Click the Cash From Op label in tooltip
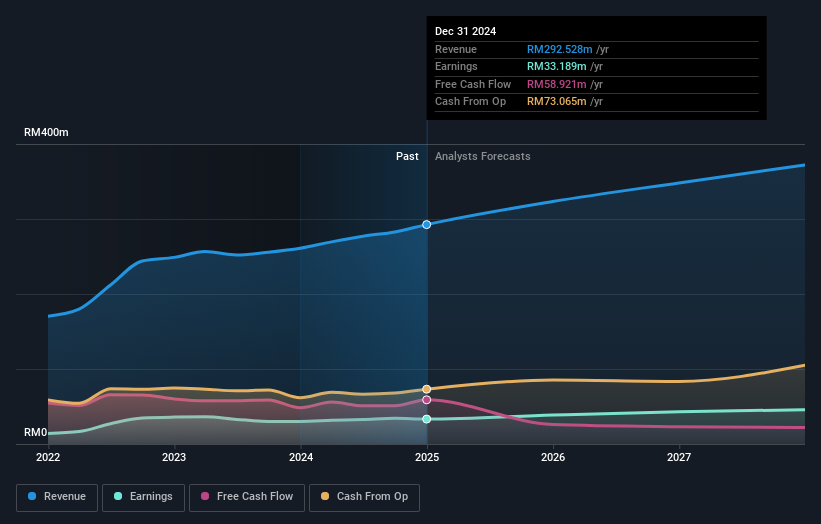This screenshot has height=524, width=821. pos(471,102)
